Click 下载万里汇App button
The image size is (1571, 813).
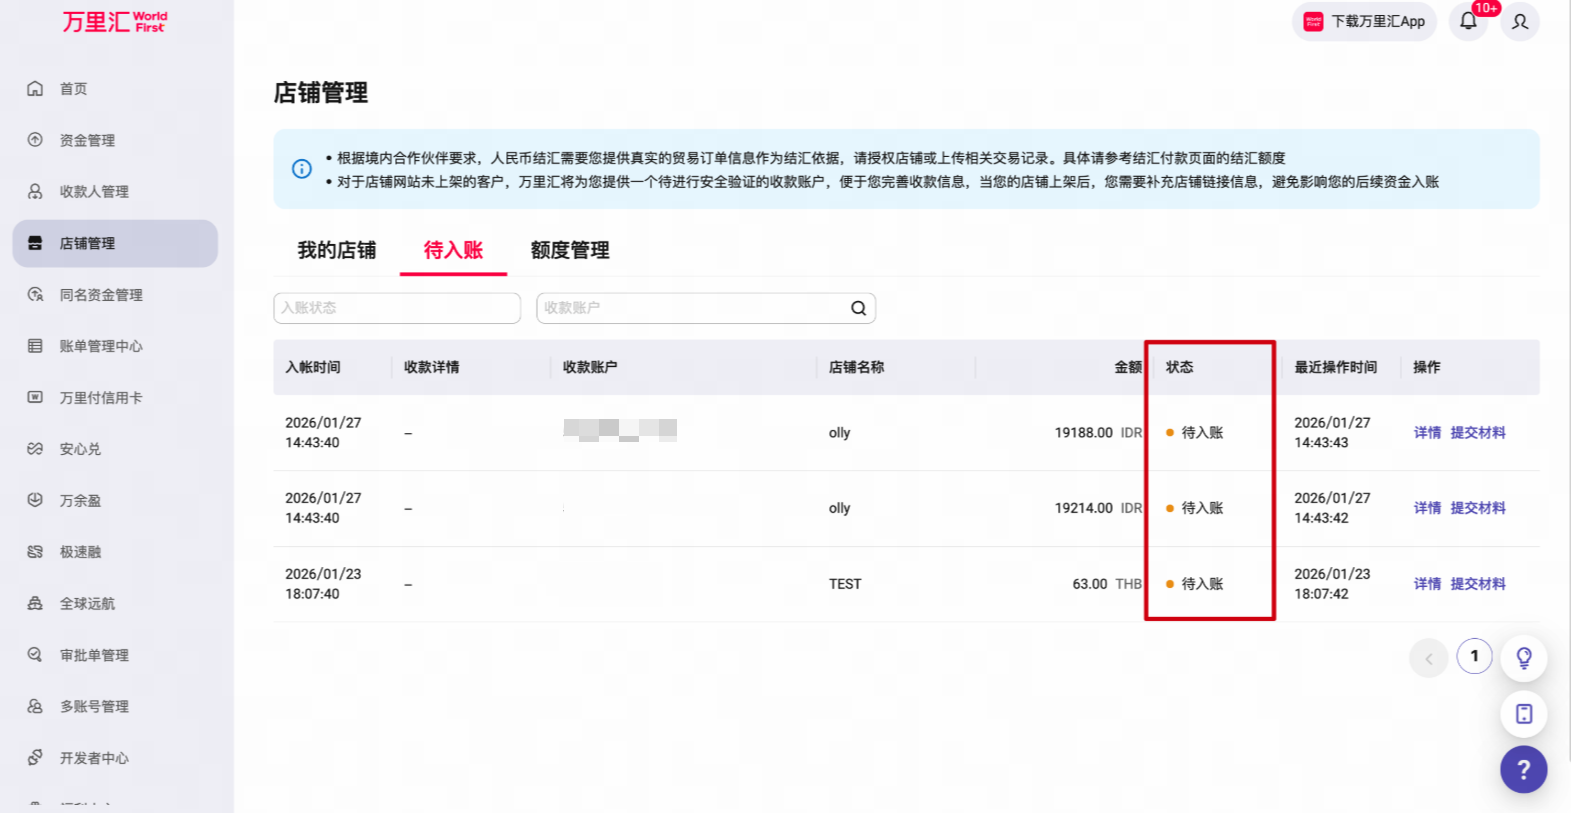pos(1364,21)
